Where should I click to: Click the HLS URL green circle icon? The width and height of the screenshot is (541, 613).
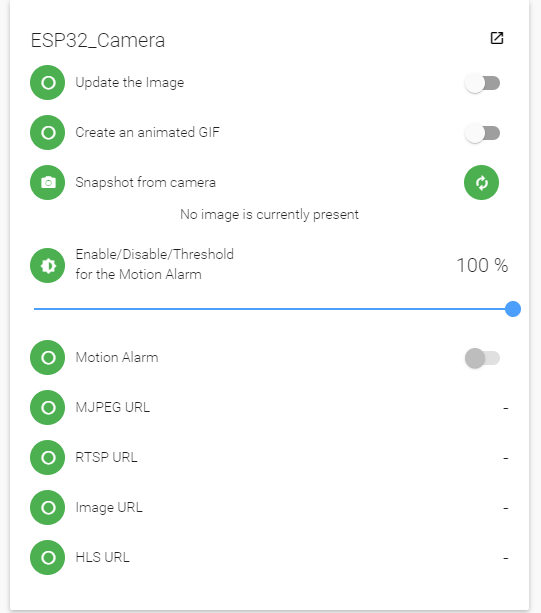(48, 557)
